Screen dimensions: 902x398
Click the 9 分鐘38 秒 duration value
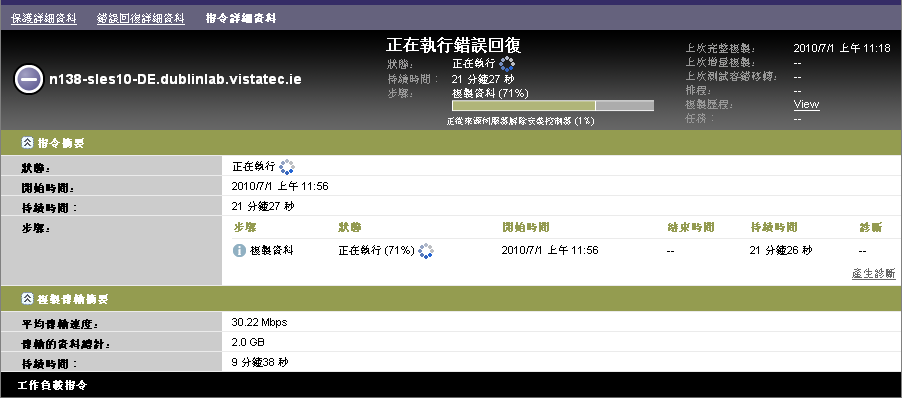click(260, 362)
